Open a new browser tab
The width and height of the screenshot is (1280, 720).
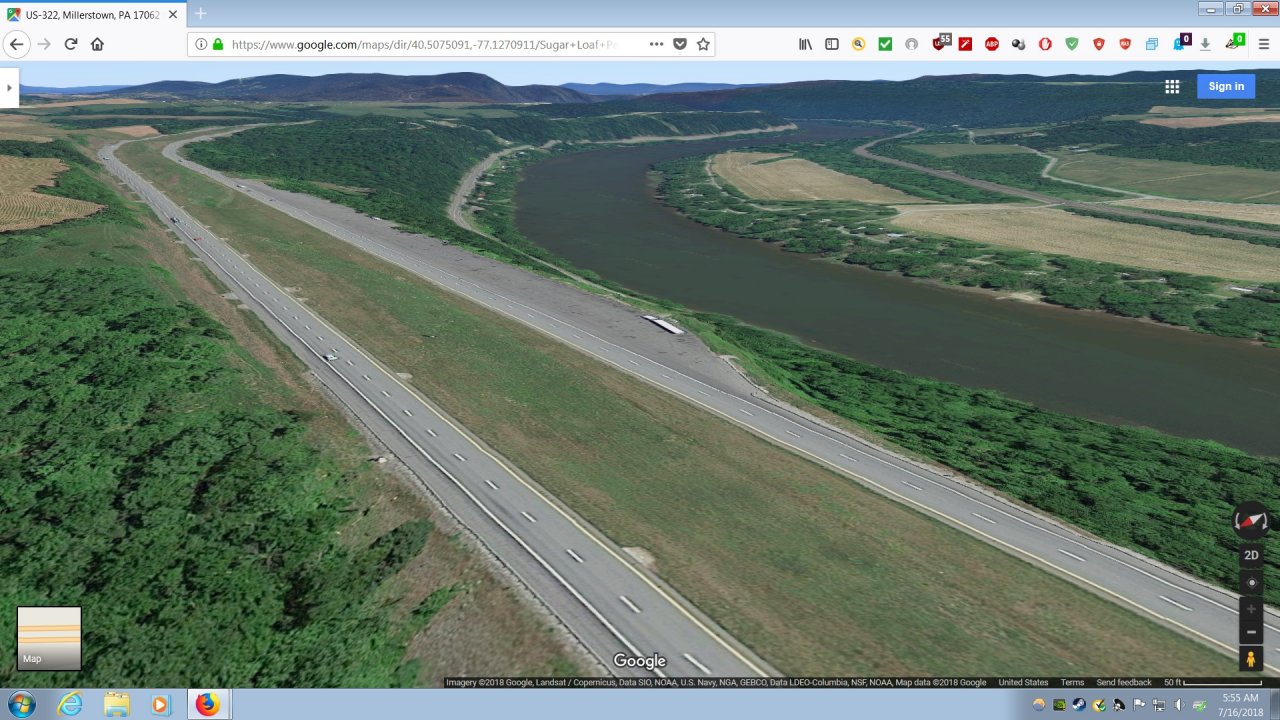(x=200, y=14)
